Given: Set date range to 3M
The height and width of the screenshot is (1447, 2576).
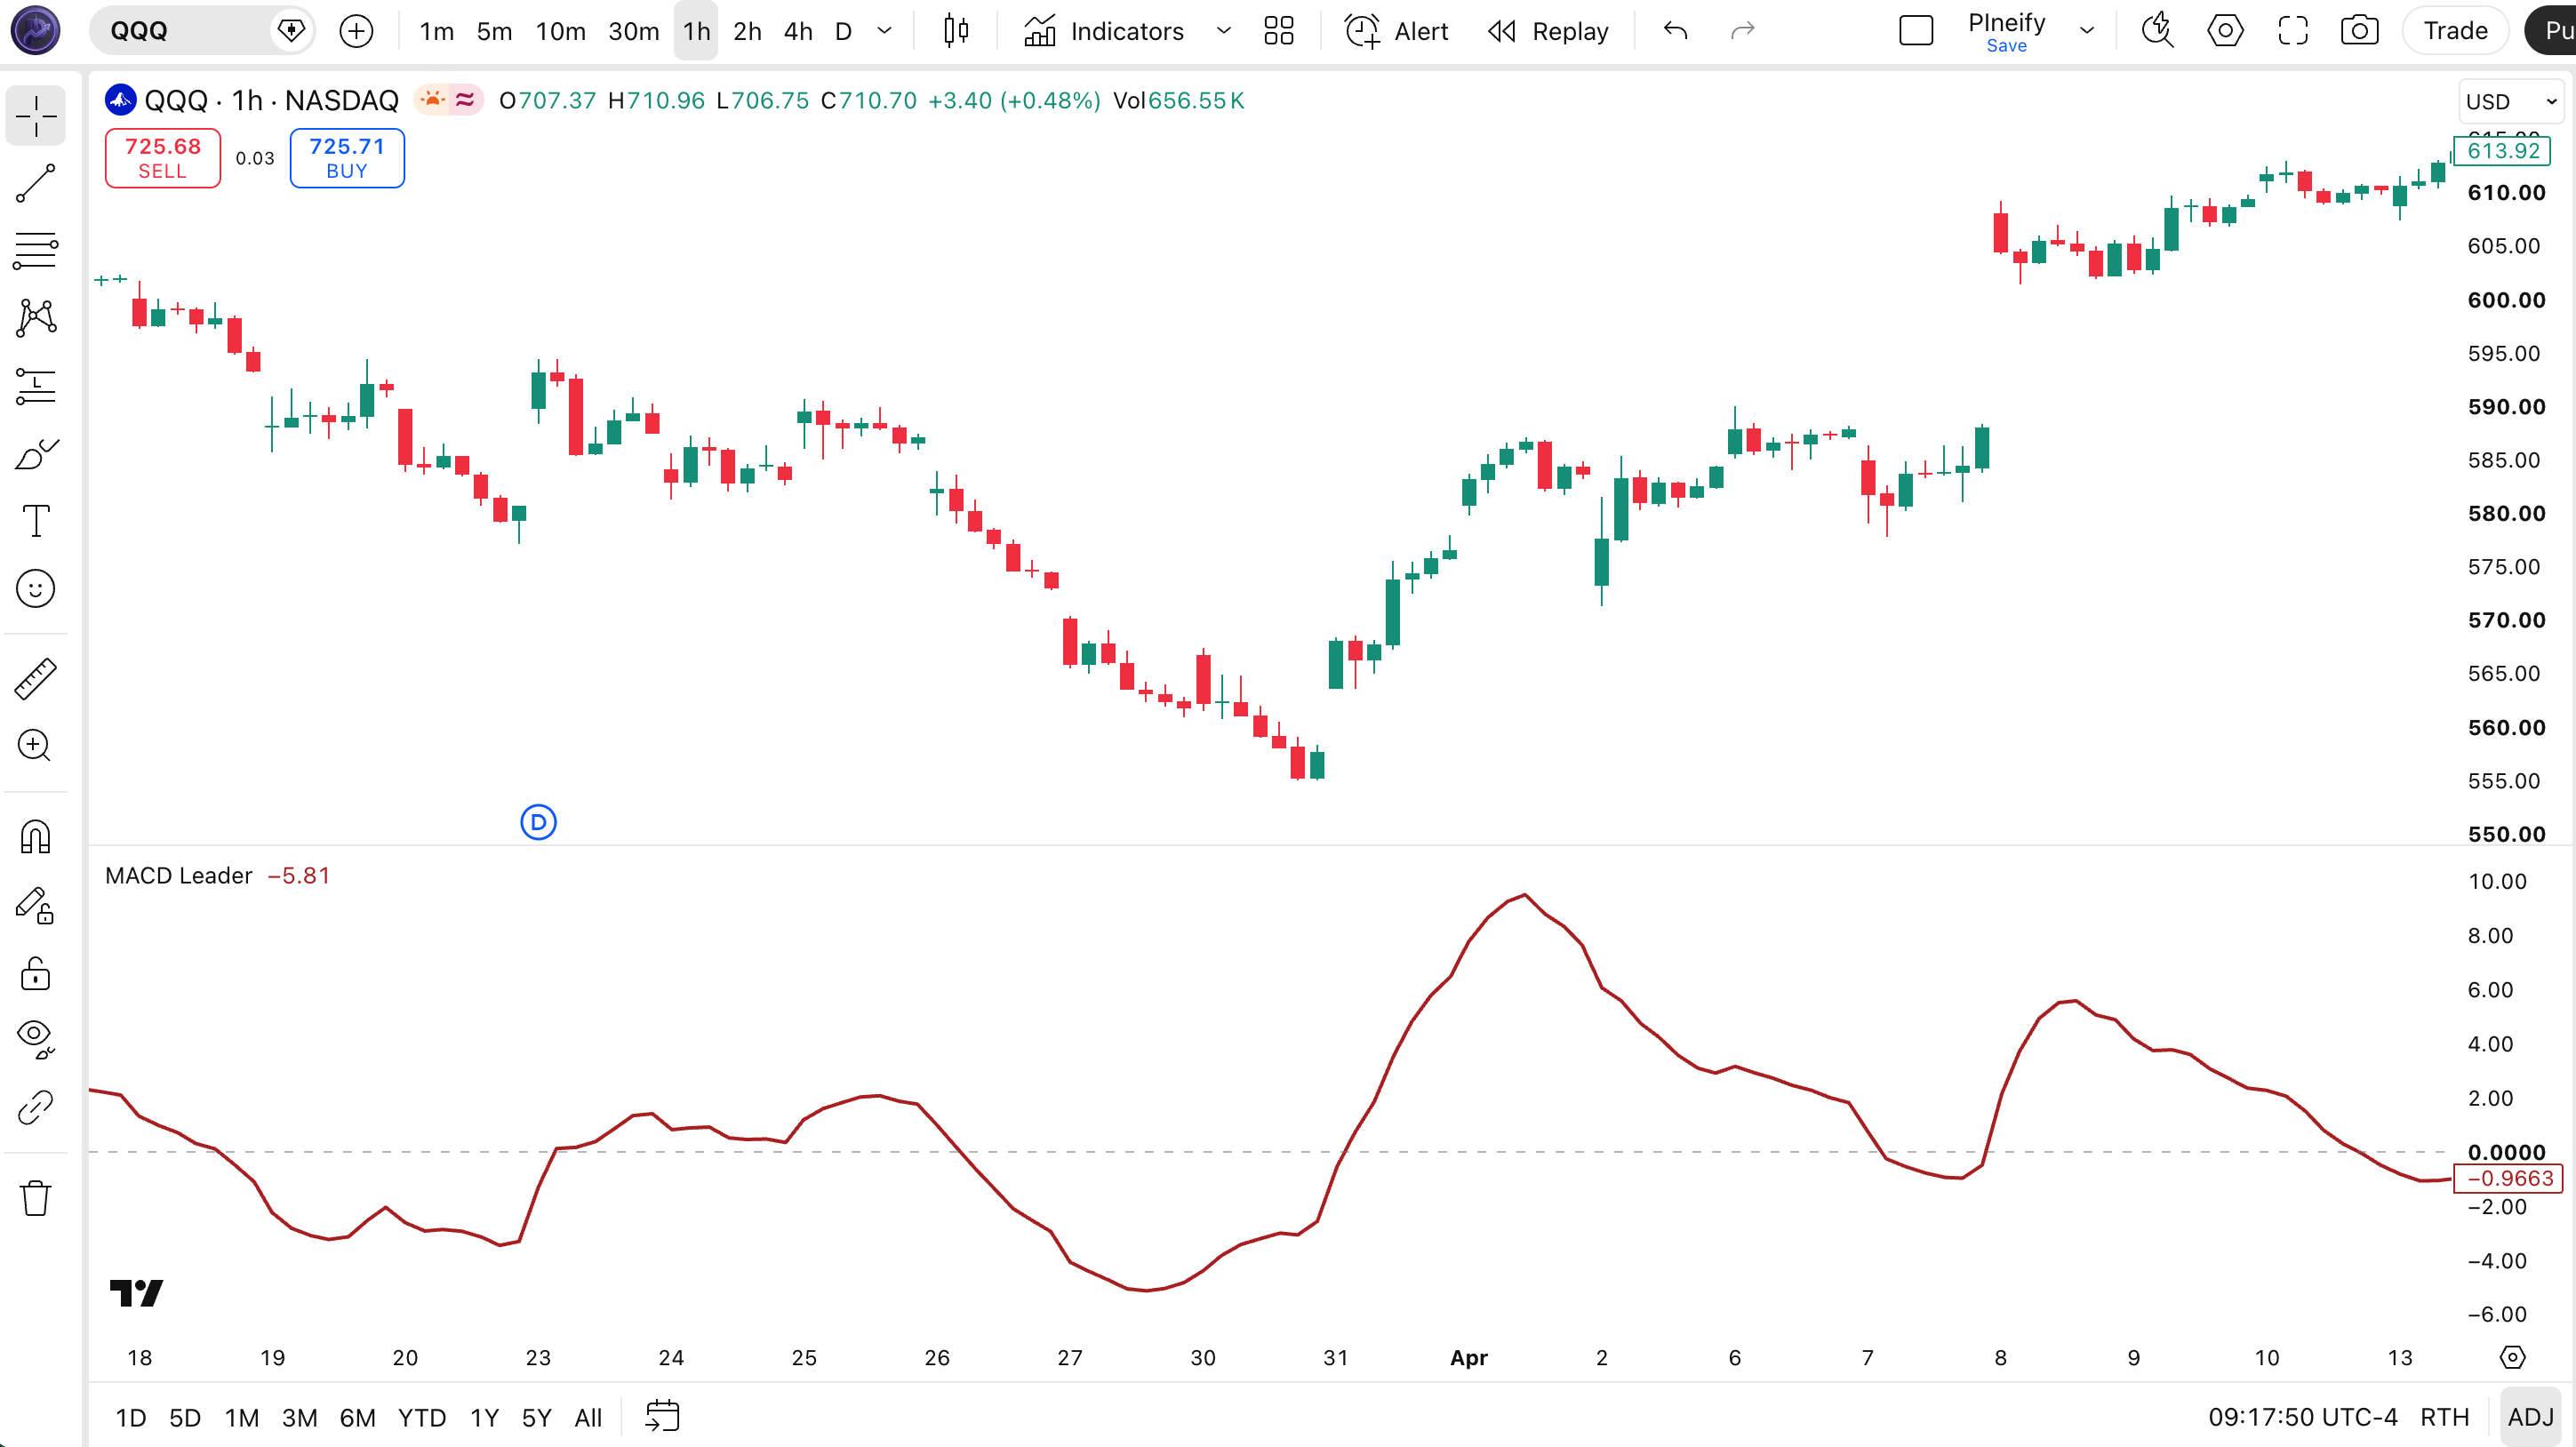Looking at the screenshot, I should (x=300, y=1417).
